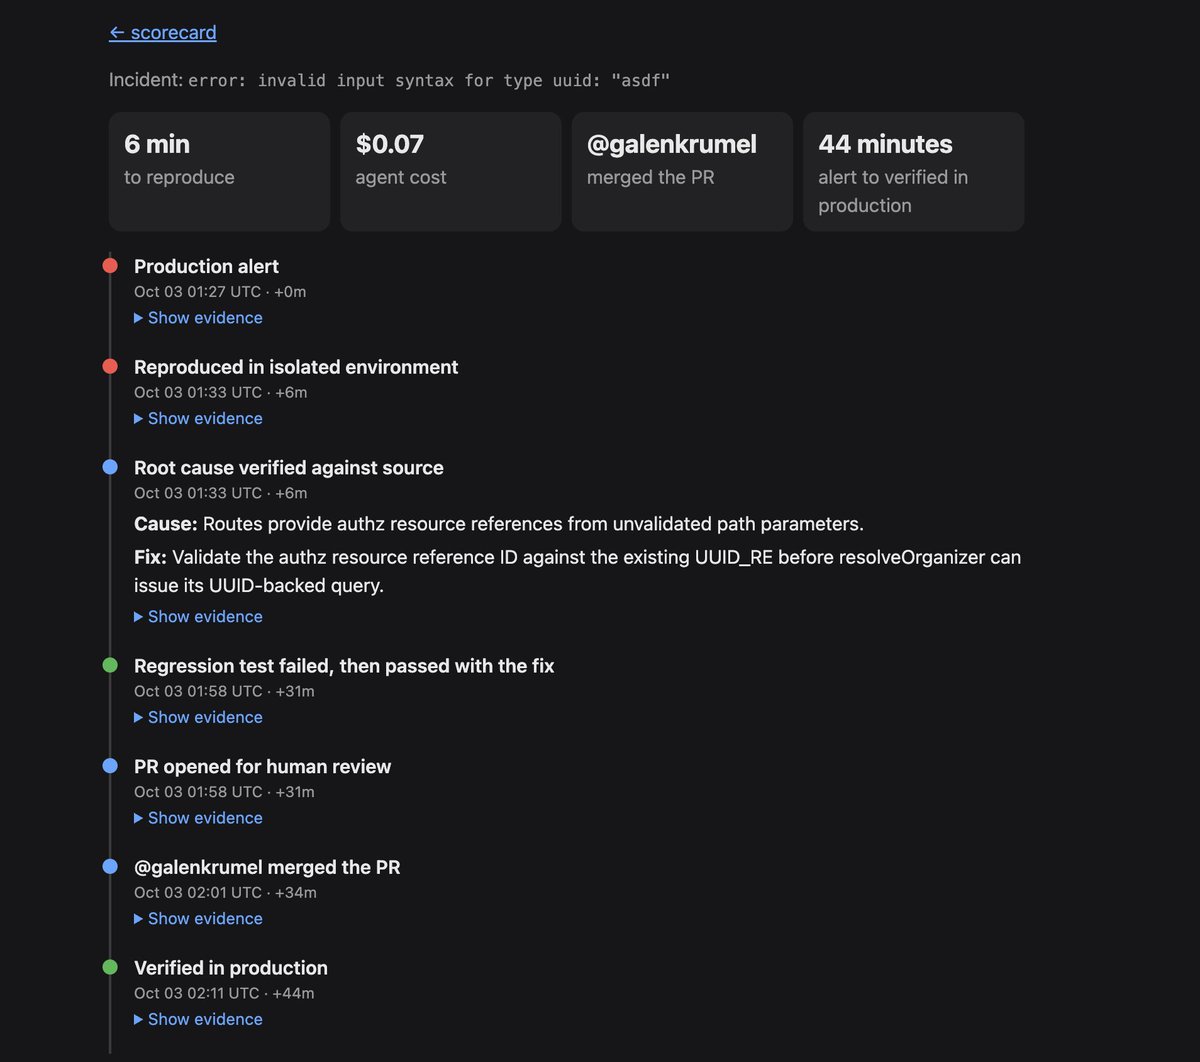The height and width of the screenshot is (1062, 1200).
Task: Click the red Reproduced in isolated environment dot
Action: (110, 366)
